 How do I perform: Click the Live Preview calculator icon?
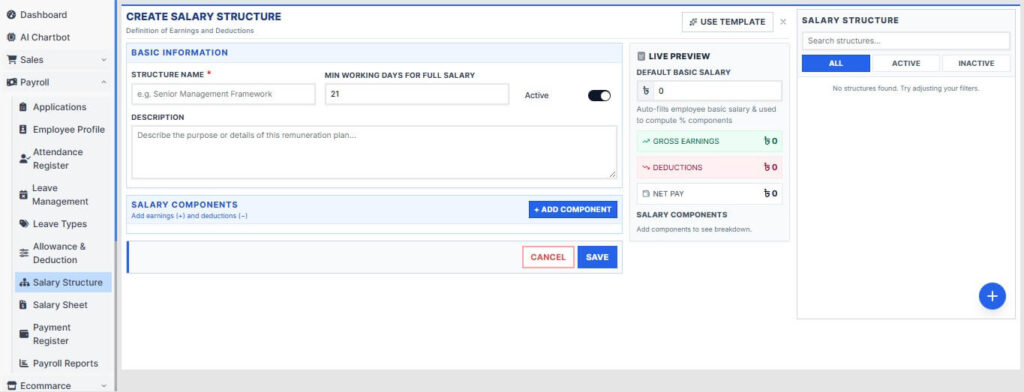click(x=641, y=56)
